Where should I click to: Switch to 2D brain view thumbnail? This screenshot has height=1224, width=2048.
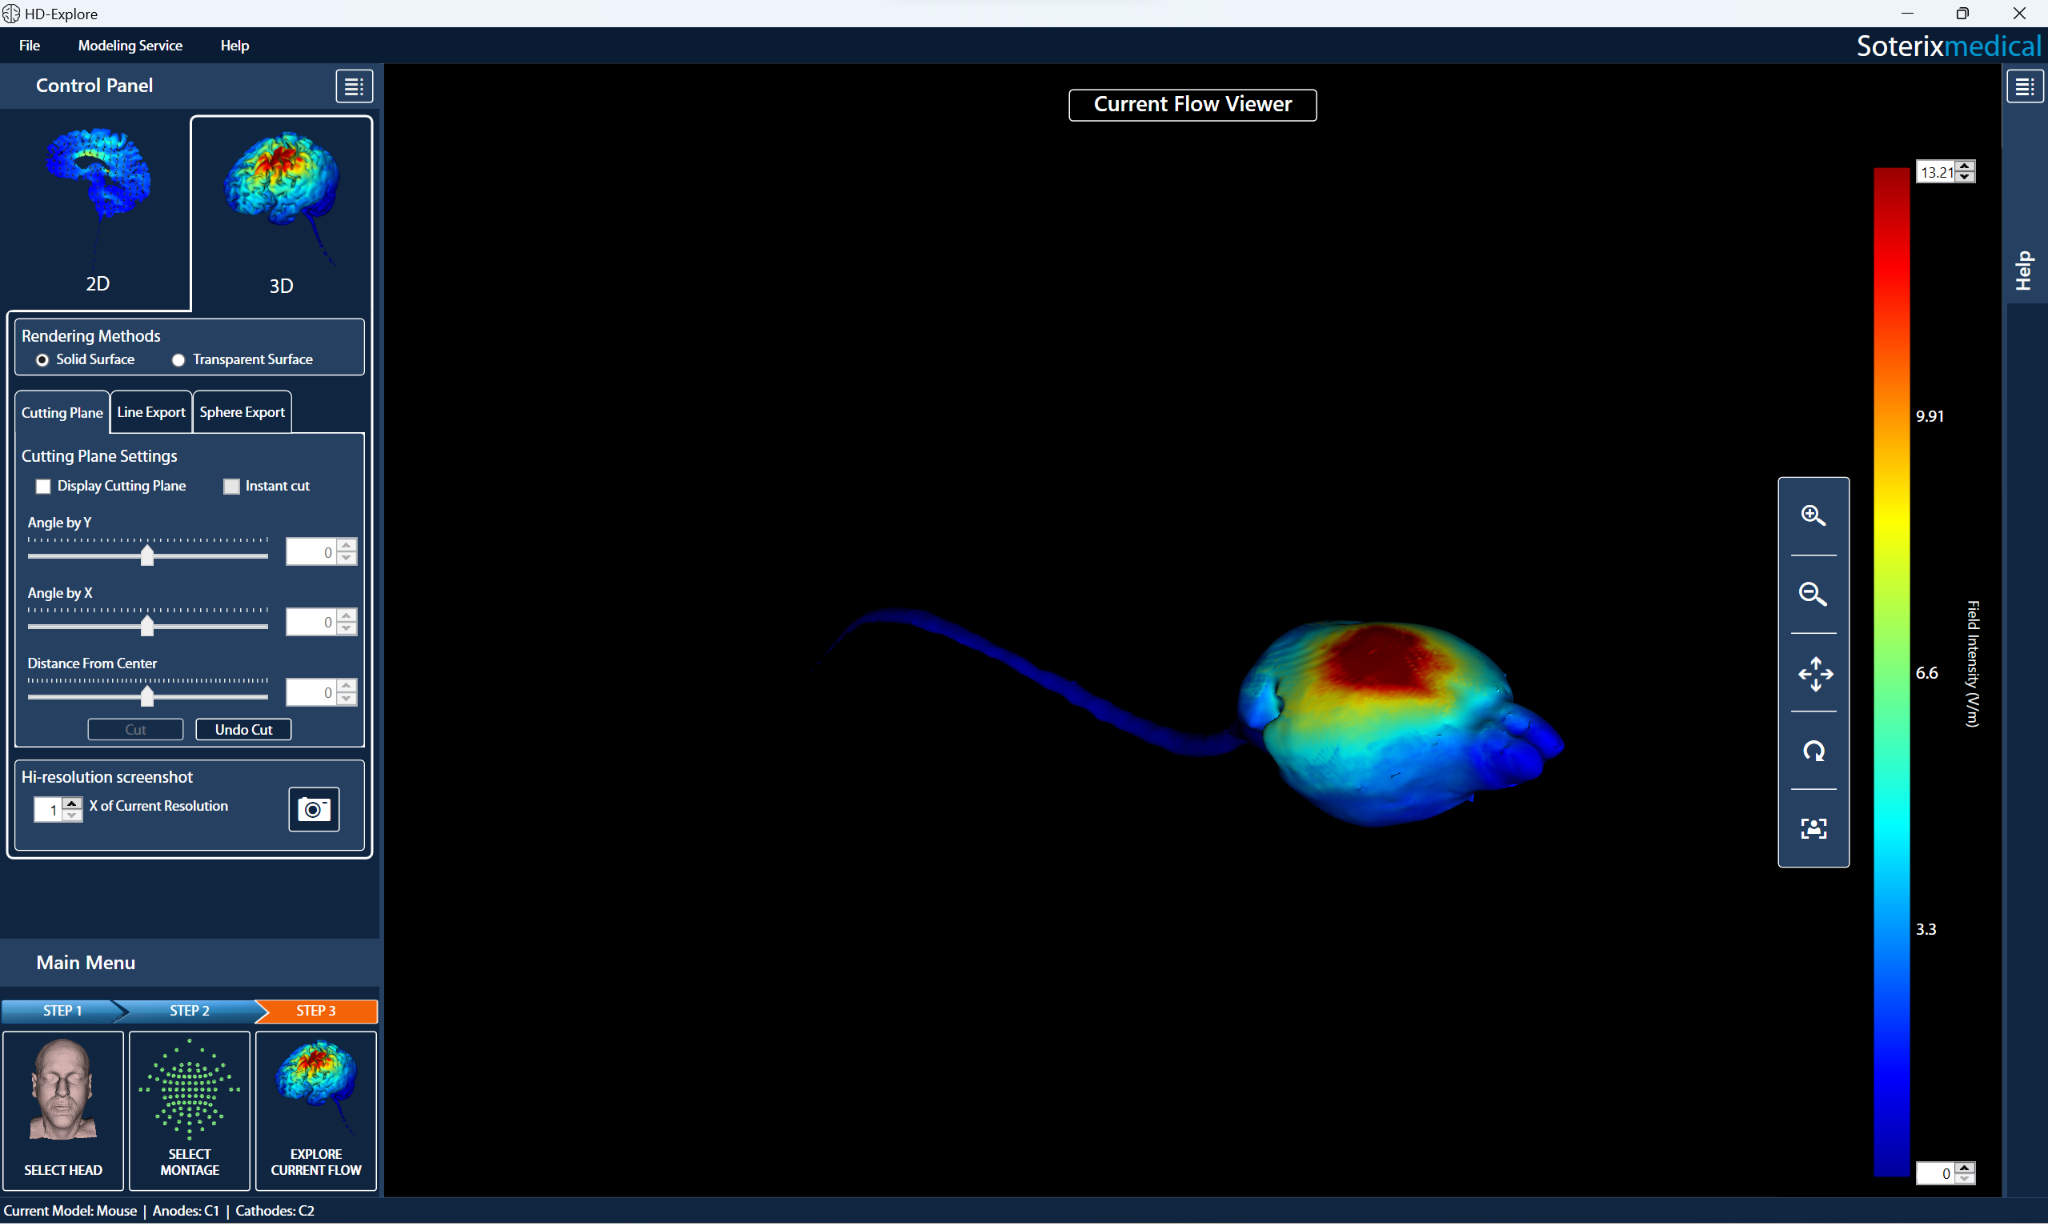tap(97, 210)
